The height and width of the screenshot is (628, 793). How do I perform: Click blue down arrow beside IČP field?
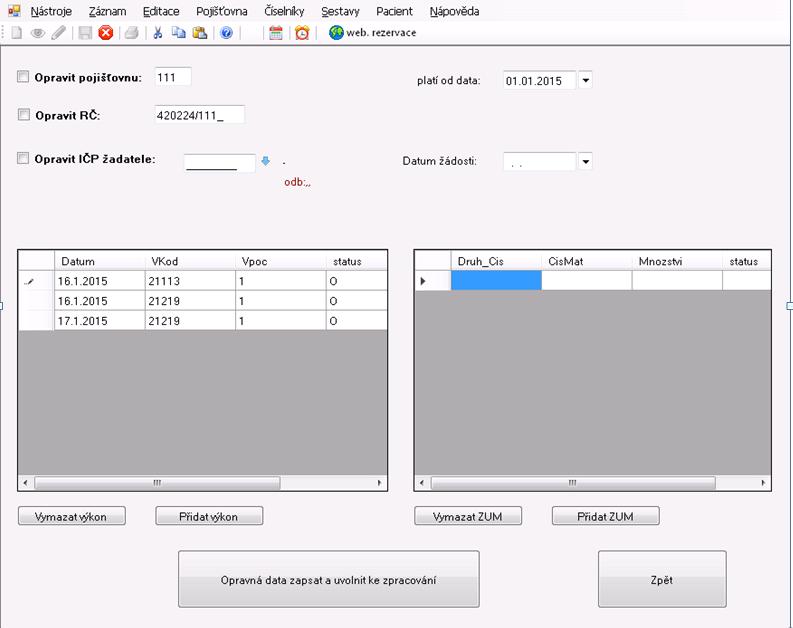(x=265, y=161)
